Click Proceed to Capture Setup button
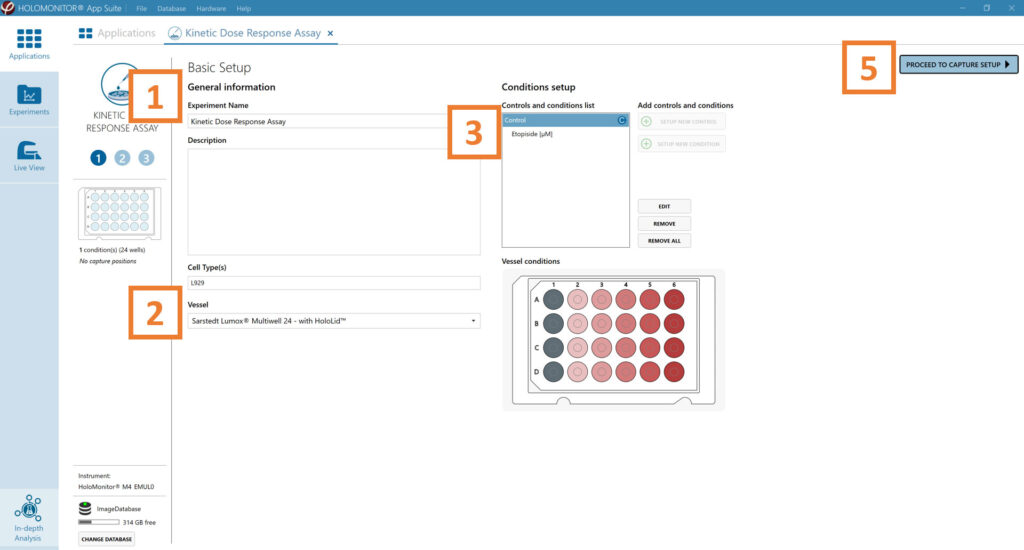 click(958, 64)
